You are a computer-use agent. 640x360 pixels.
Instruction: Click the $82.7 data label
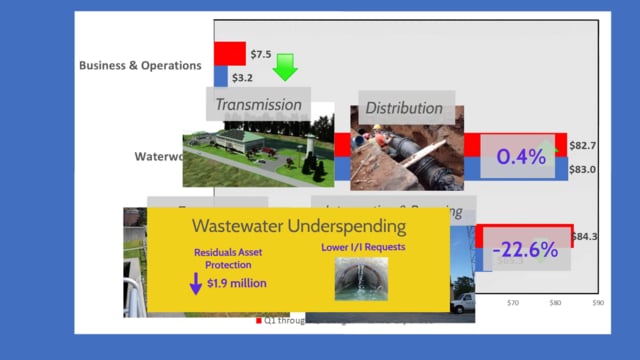tap(582, 145)
